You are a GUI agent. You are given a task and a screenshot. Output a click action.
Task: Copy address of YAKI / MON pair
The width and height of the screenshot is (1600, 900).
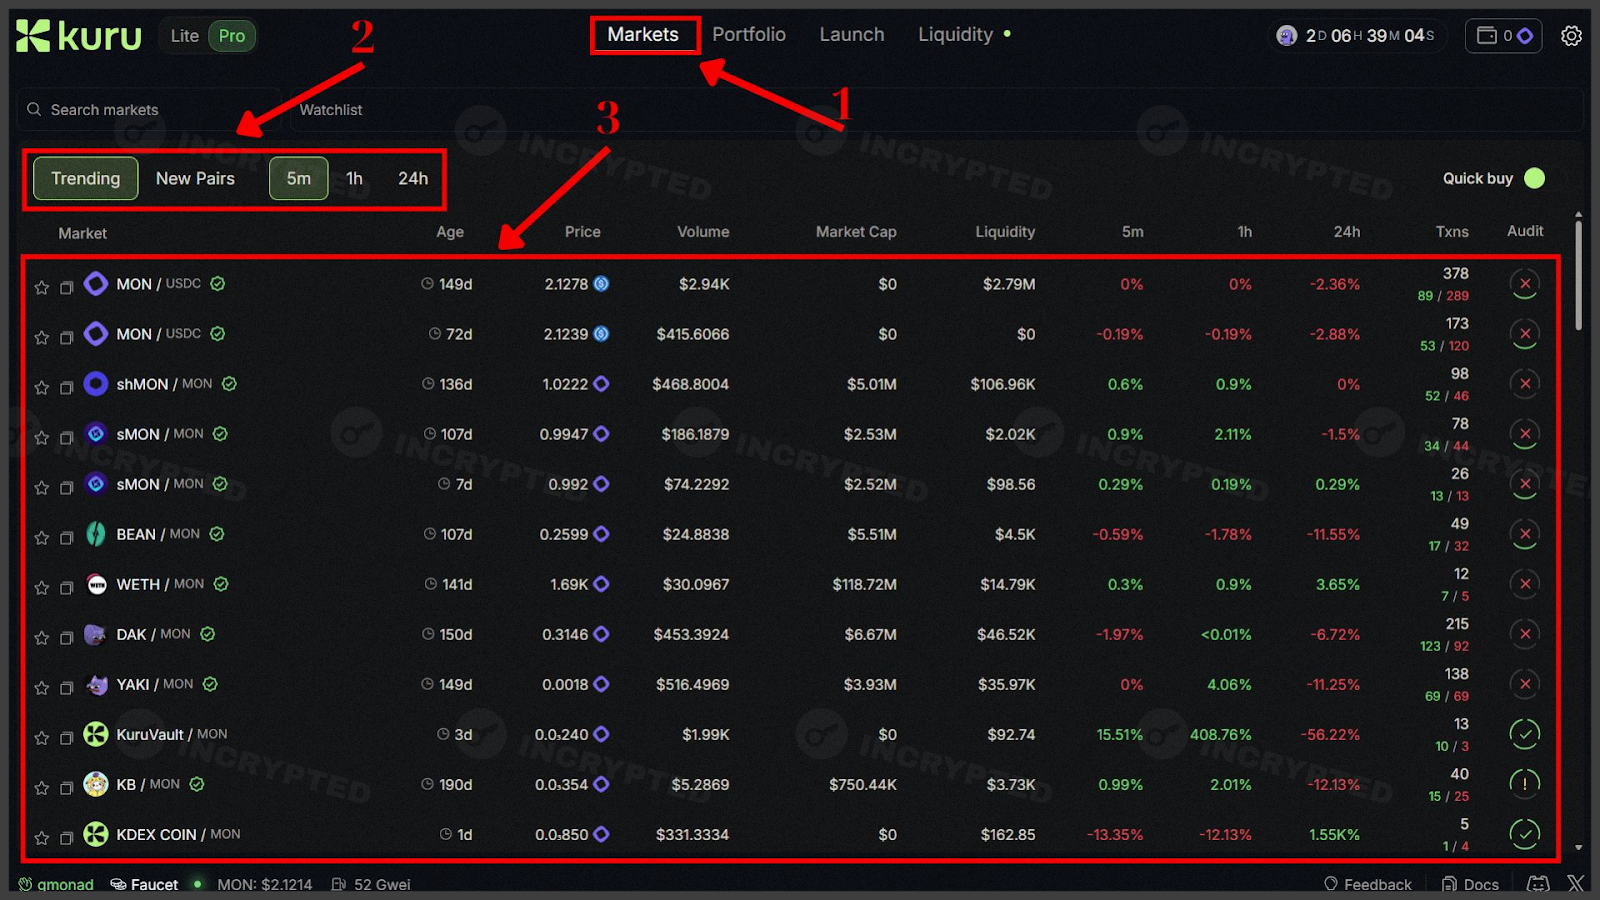[67, 688]
